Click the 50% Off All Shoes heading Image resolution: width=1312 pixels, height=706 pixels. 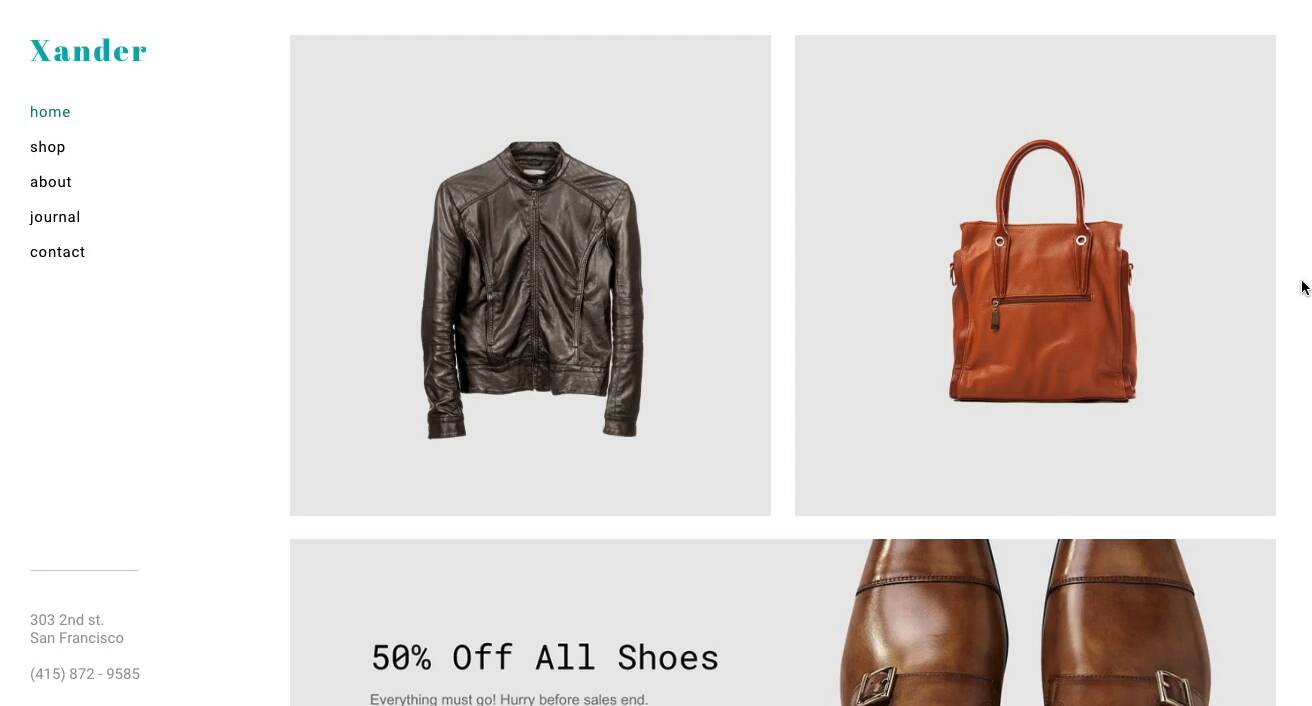(x=545, y=657)
